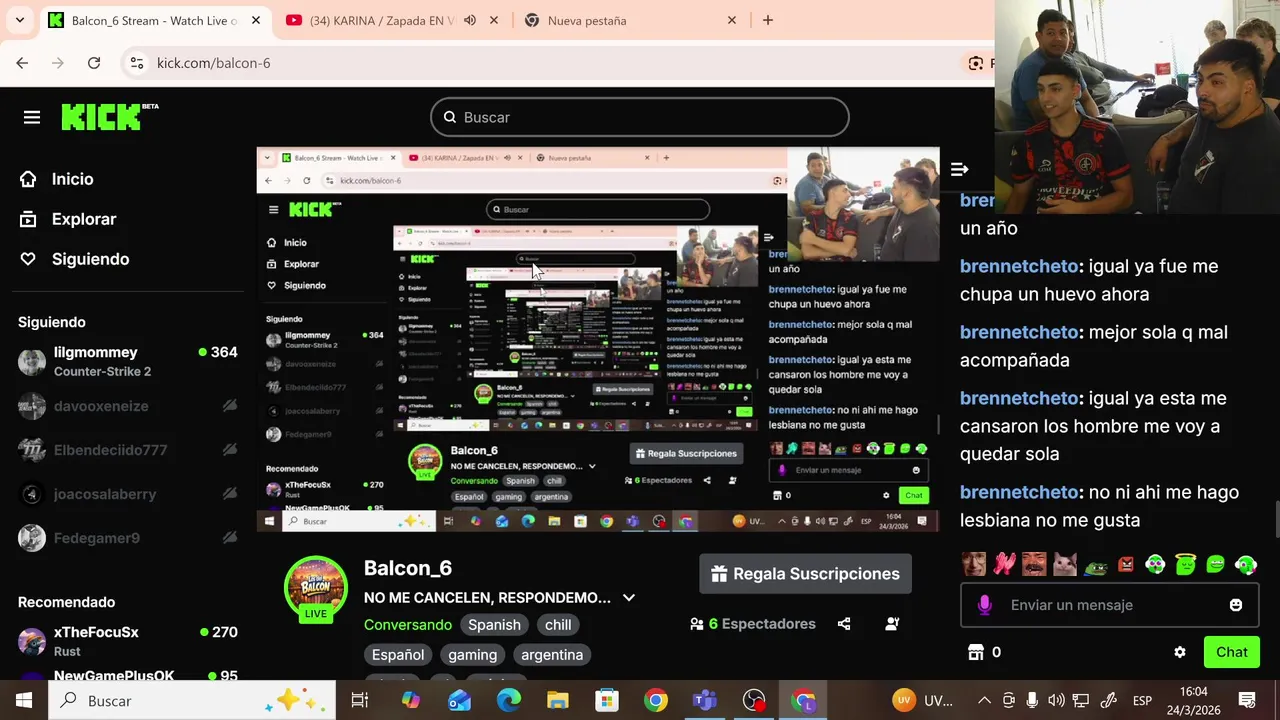Open Windows Start menu
1280x720 pixels.
click(x=24, y=700)
